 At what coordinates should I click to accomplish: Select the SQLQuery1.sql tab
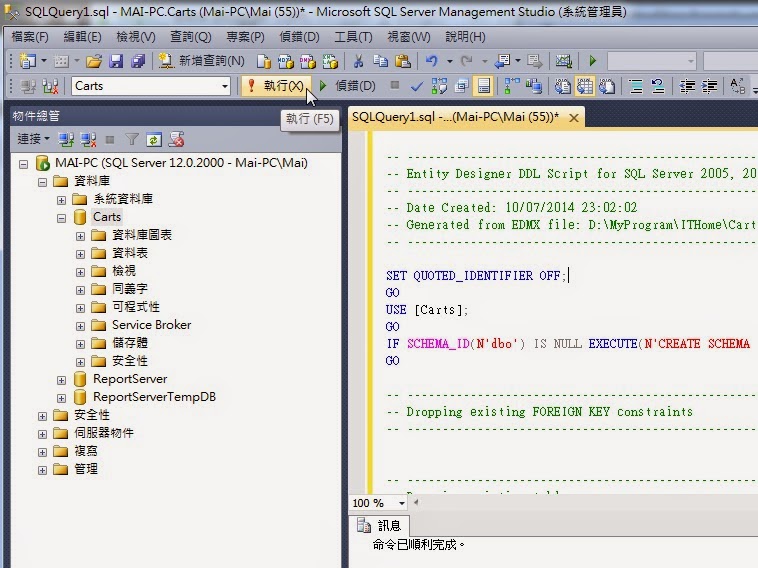tap(455, 117)
